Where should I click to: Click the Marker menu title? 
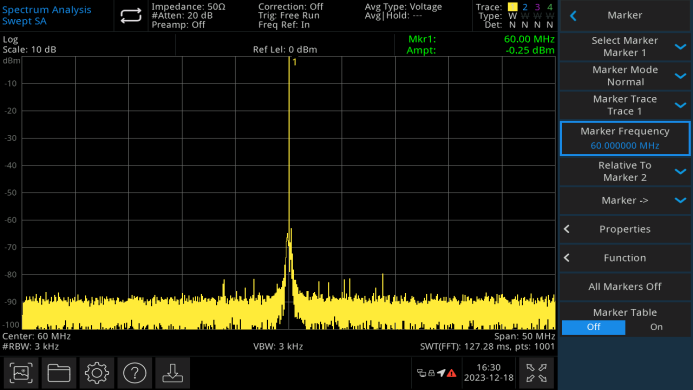[x=624, y=15]
